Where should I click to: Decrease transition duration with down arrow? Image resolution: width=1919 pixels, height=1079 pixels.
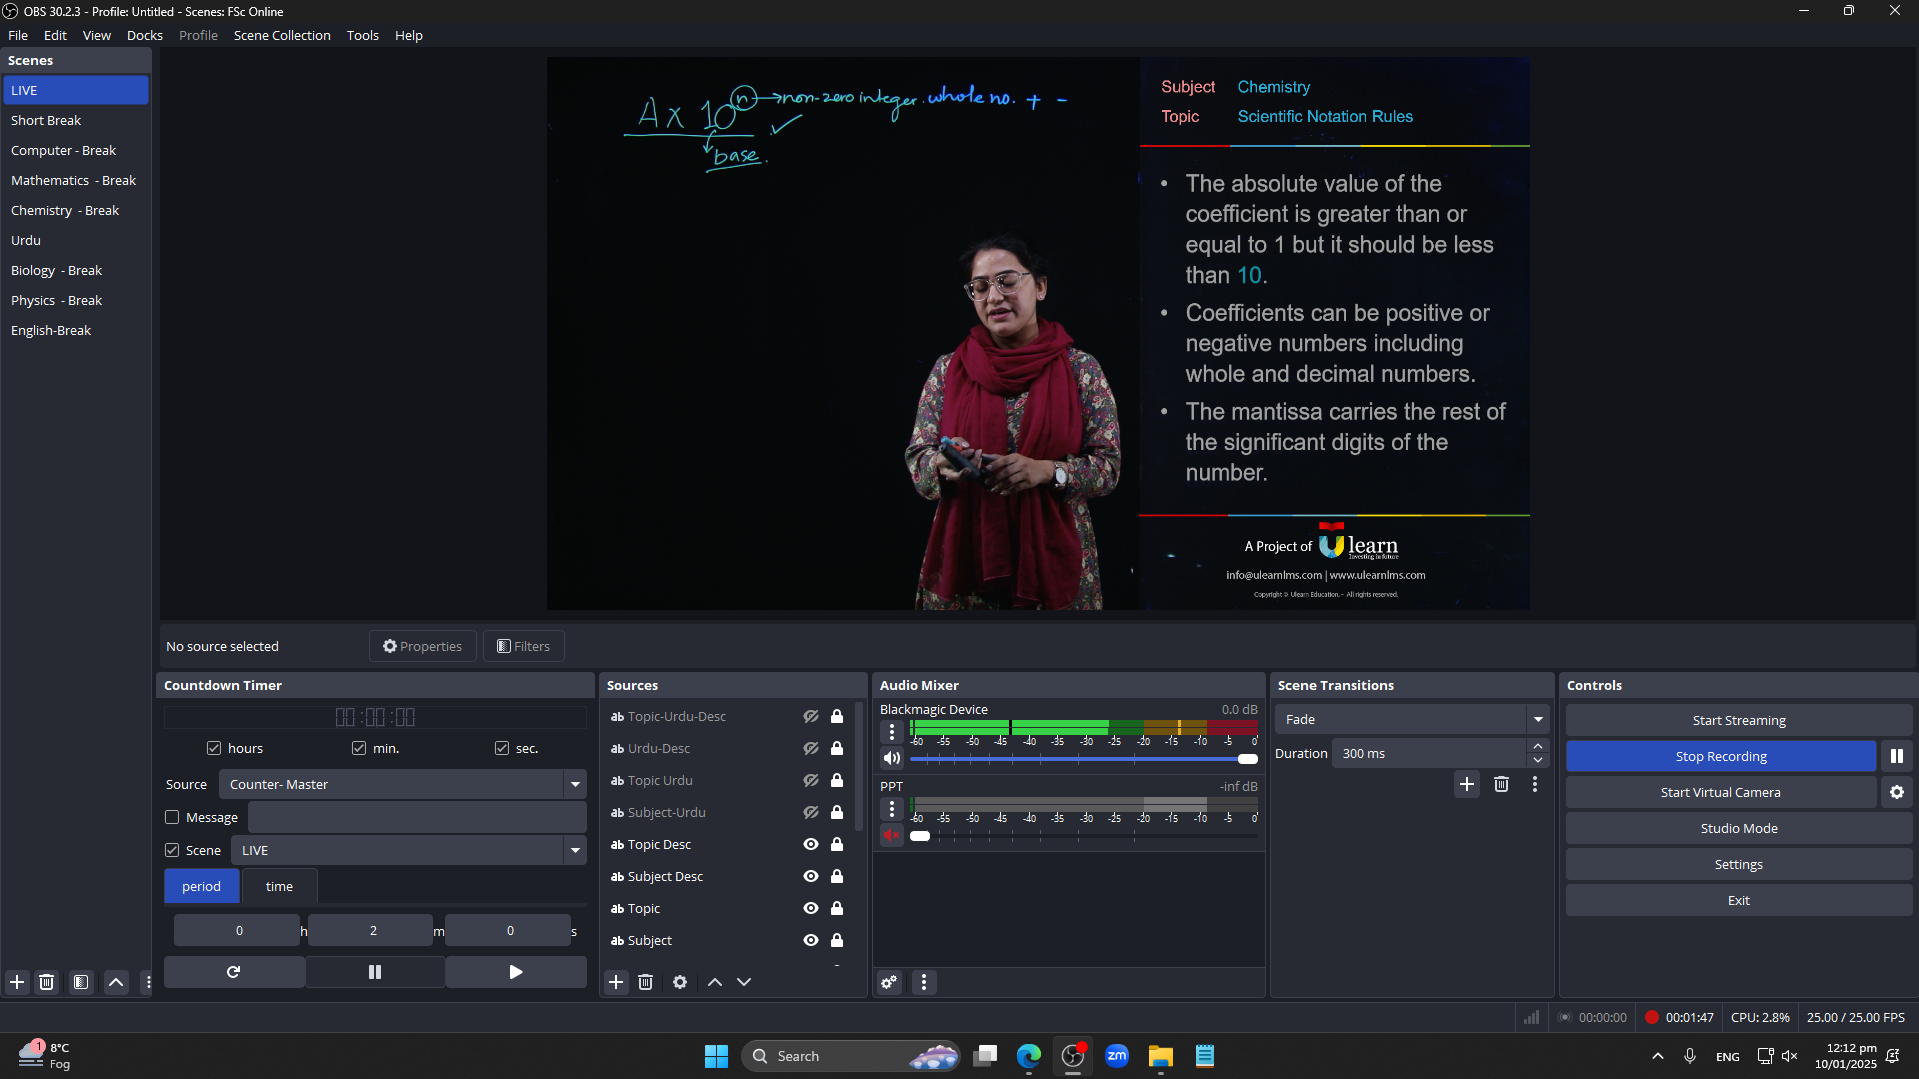1538,761
